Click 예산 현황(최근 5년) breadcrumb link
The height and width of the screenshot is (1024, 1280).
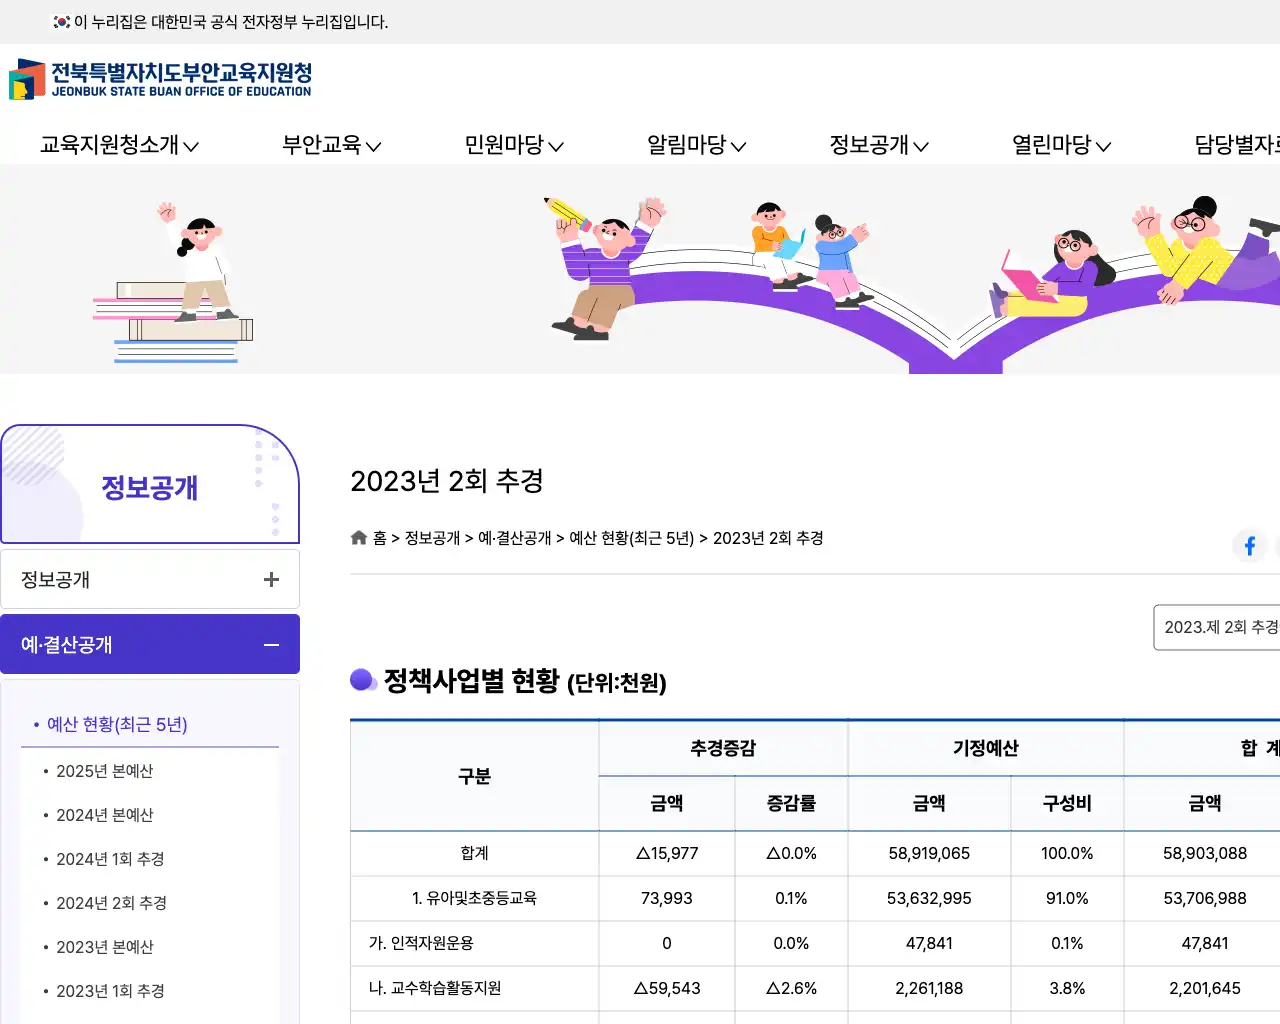click(x=631, y=538)
